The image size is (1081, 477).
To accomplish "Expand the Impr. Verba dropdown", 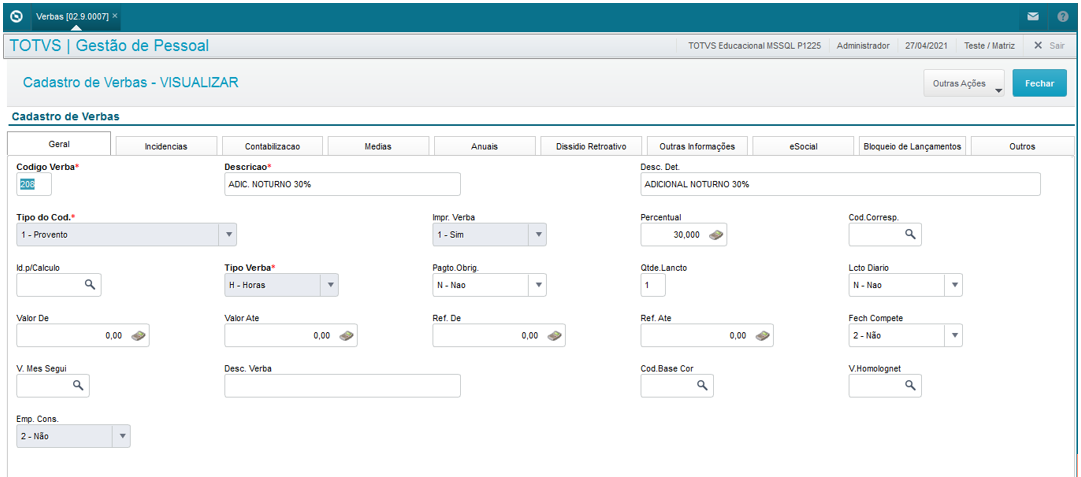I will [x=538, y=235].
